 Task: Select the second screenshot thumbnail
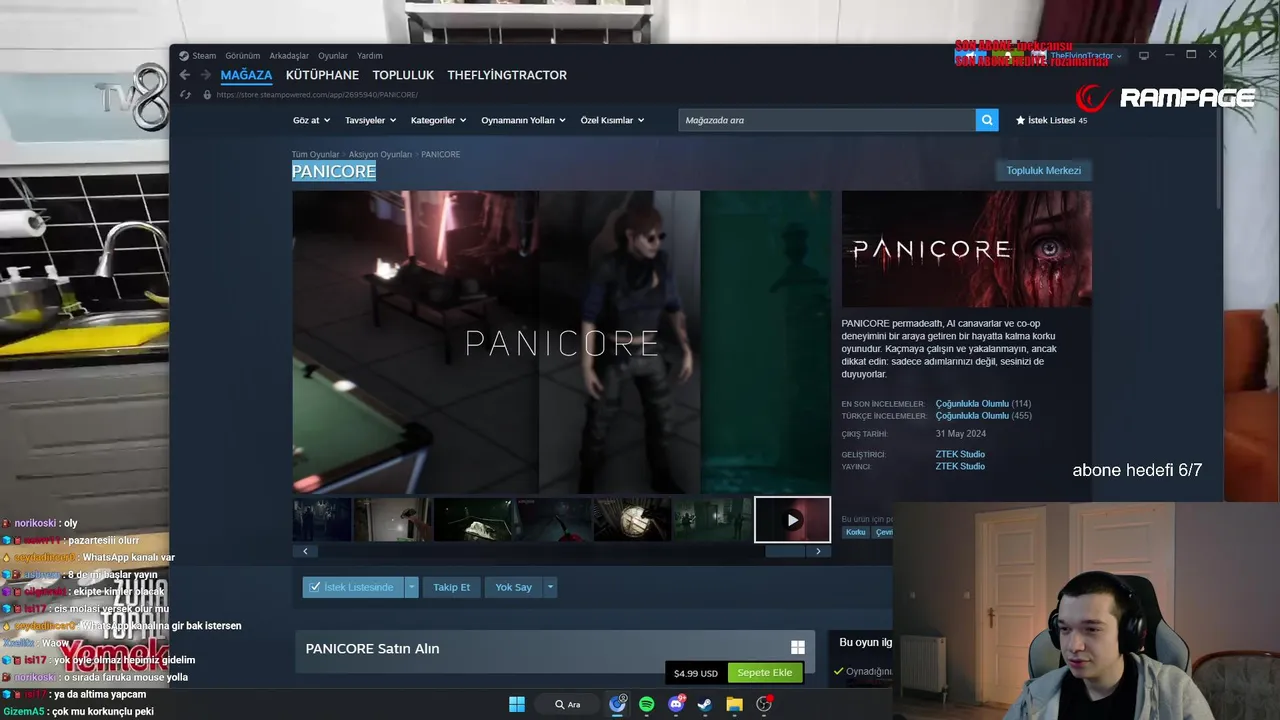pyautogui.click(x=392, y=520)
